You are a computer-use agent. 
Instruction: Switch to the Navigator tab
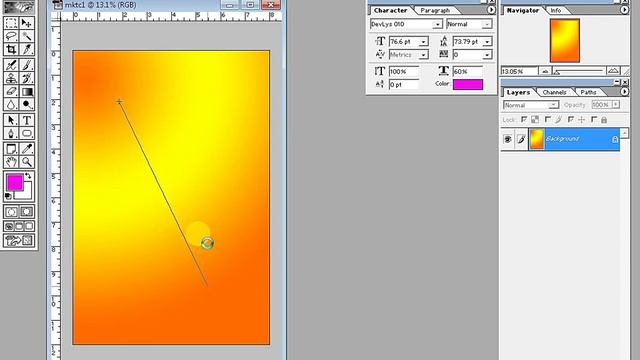523,10
